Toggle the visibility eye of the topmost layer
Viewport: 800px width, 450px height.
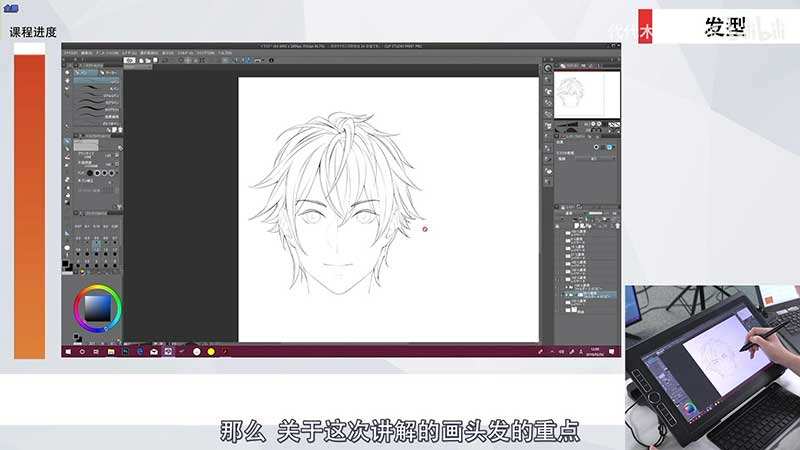point(561,230)
